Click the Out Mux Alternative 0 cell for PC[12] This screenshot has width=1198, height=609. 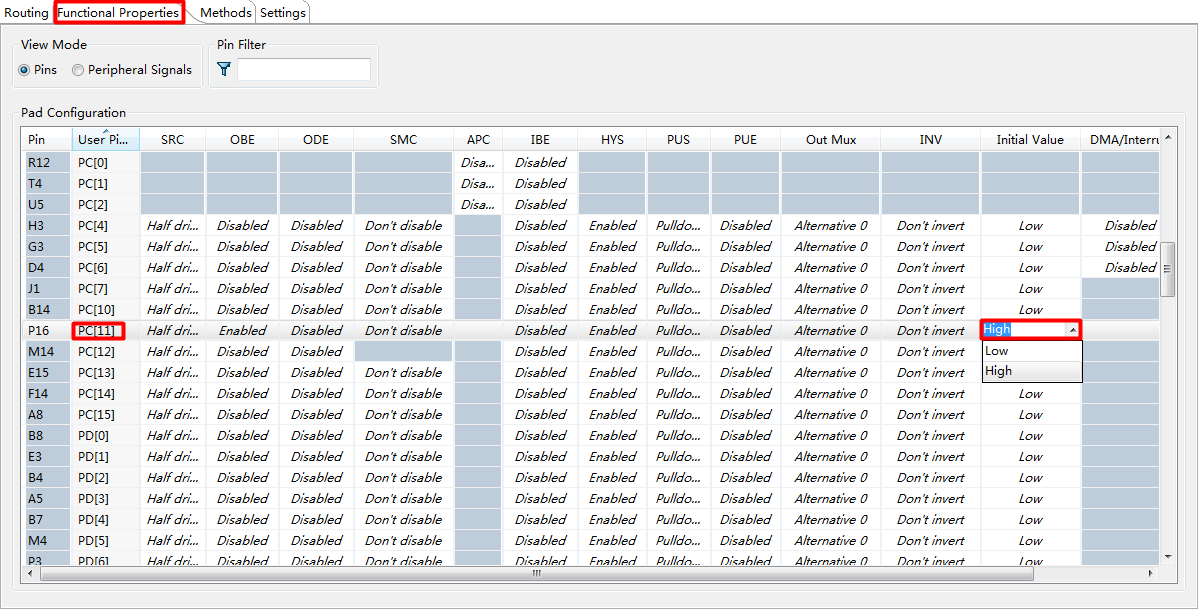click(831, 351)
